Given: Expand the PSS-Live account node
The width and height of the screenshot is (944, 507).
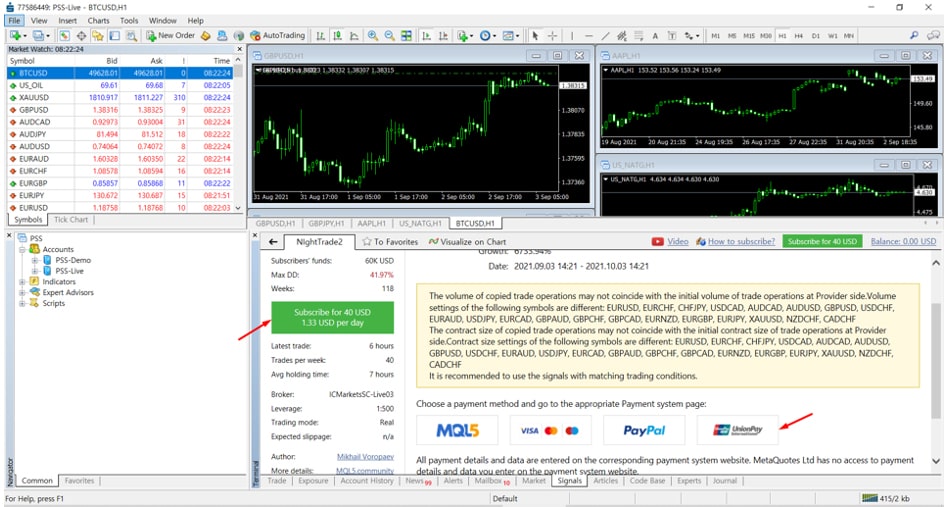Looking at the screenshot, I should 35,271.
